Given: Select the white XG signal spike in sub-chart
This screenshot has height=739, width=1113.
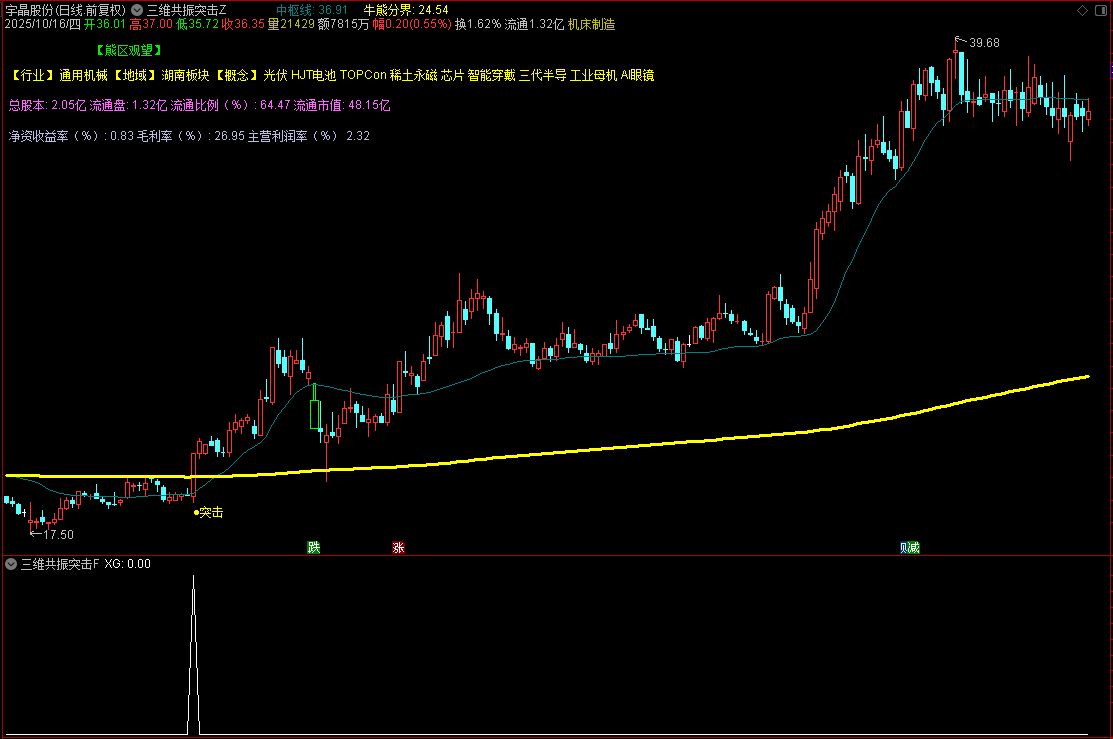Looking at the screenshot, I should pos(194,653).
